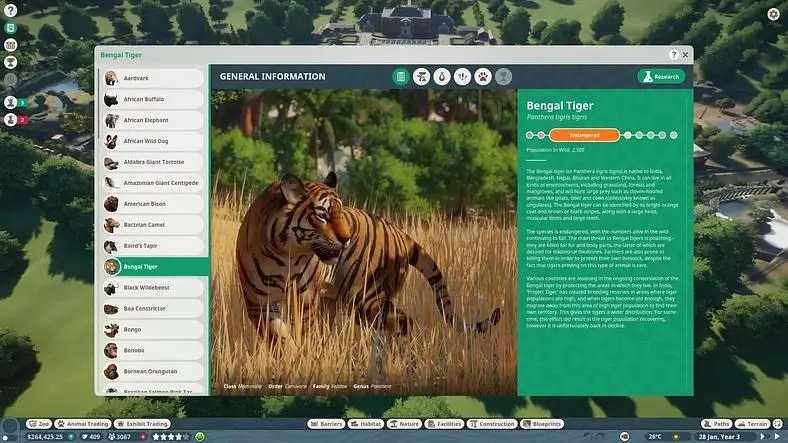Viewport: 788px width, 443px height.
Task: Click the red icon after guest count
Action: click(143, 437)
